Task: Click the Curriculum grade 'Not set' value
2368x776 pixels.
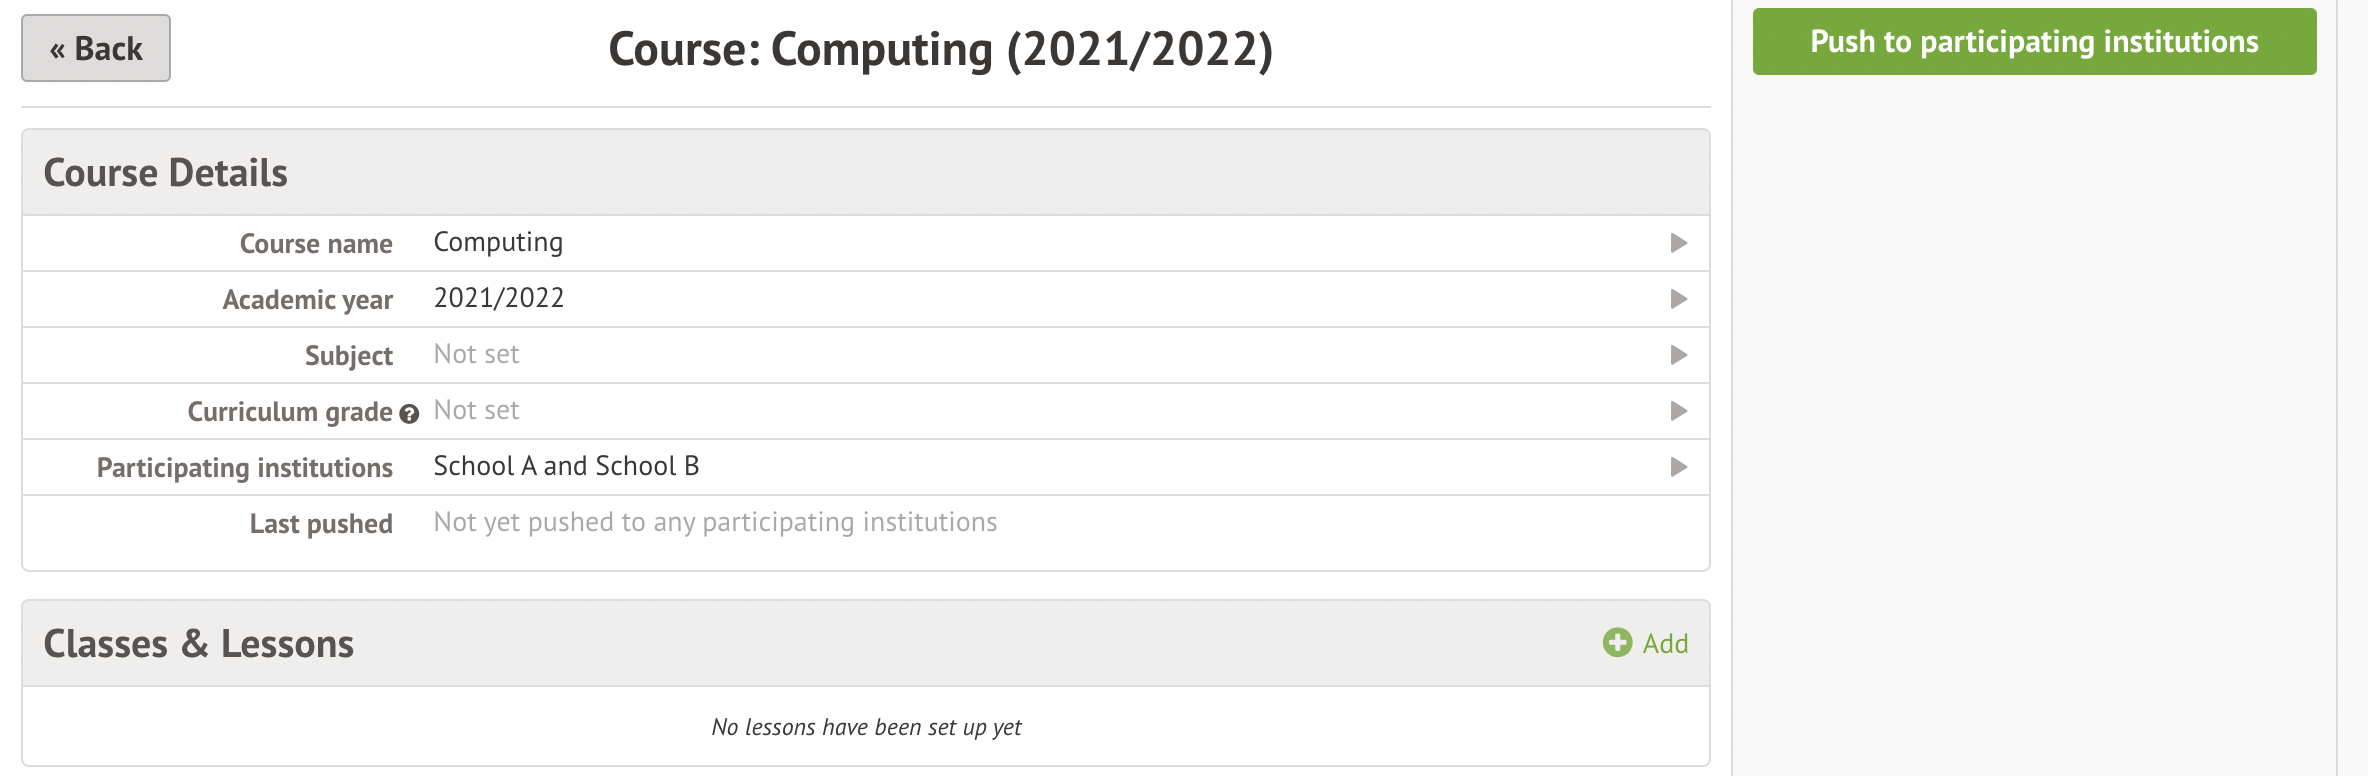Action: tap(476, 411)
